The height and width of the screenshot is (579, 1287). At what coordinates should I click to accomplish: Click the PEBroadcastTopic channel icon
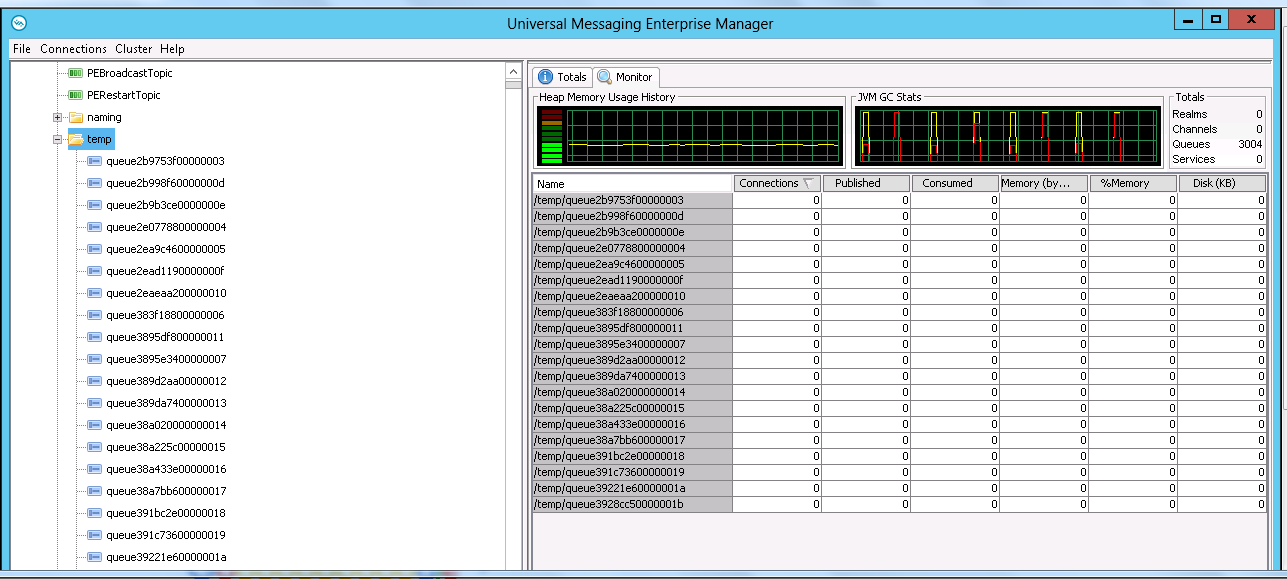[75, 73]
